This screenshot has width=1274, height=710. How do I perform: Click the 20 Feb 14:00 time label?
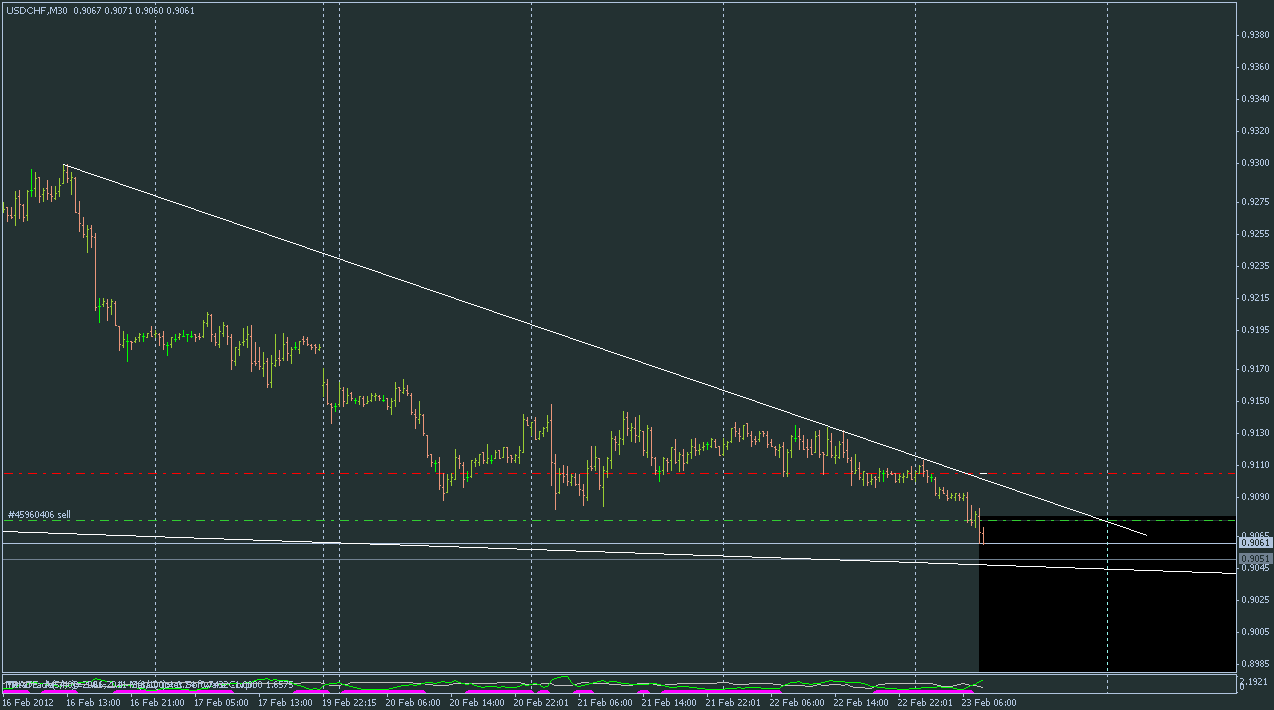pyautogui.click(x=477, y=703)
